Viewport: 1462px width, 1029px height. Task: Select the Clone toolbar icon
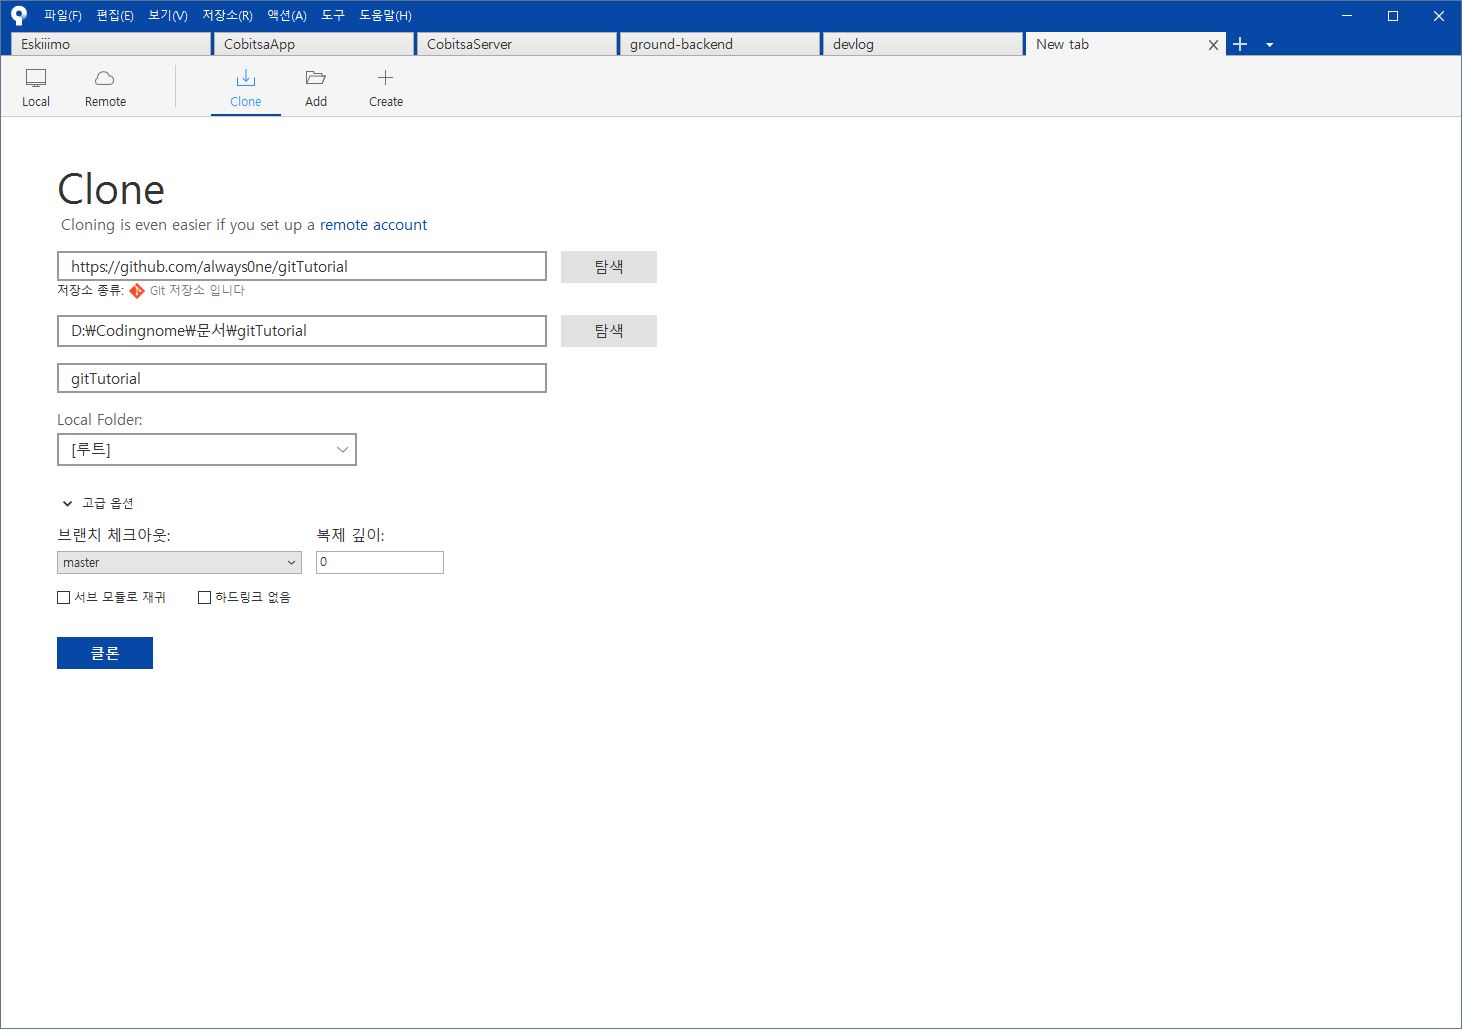(245, 78)
